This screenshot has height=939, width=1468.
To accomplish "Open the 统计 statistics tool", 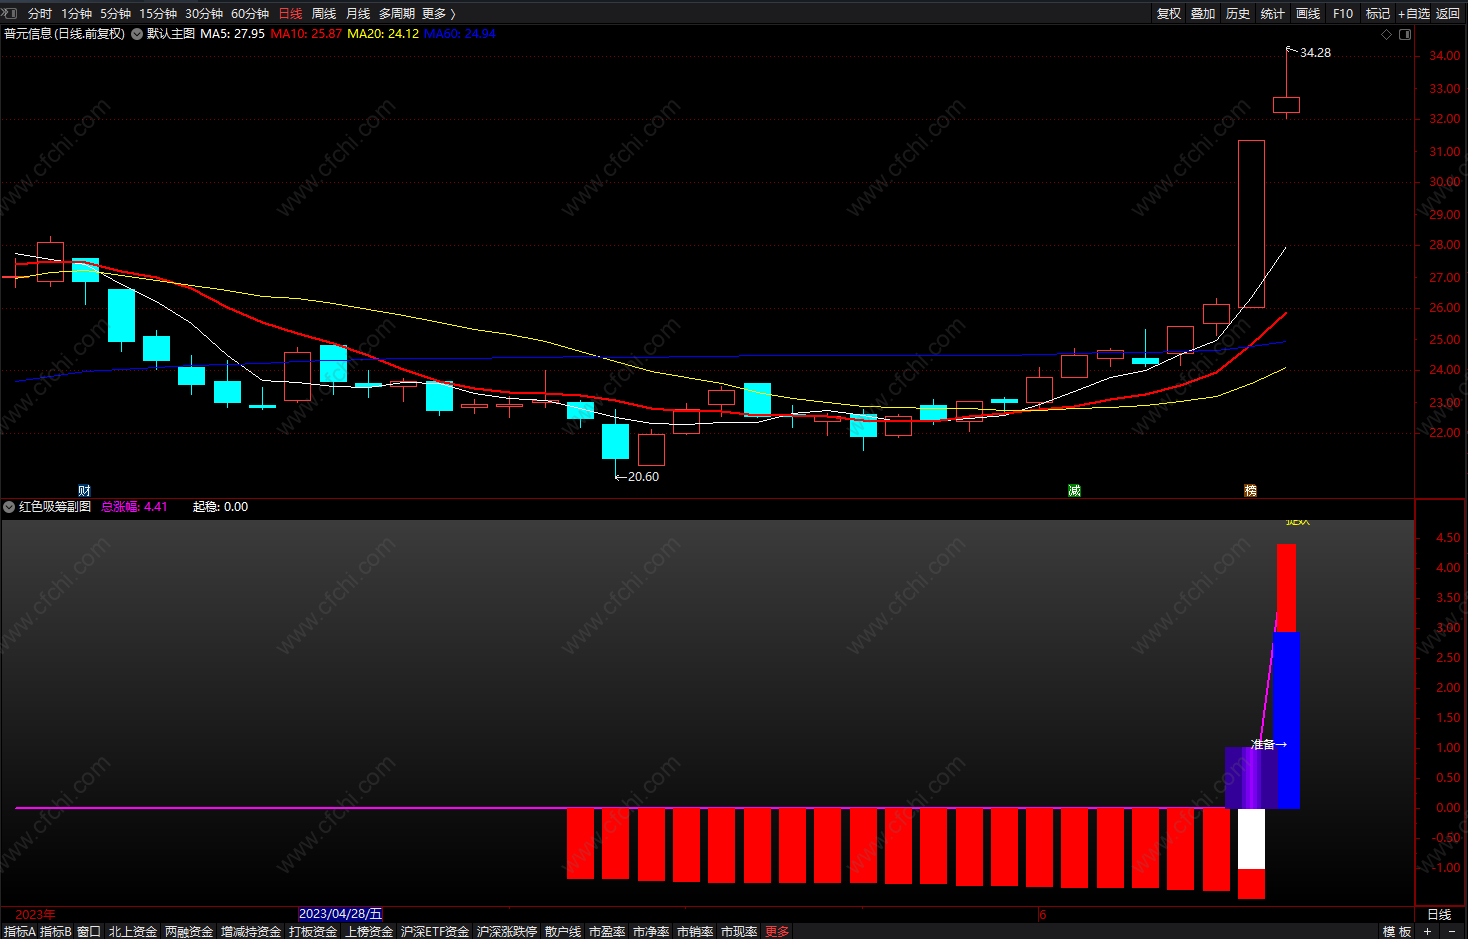I will (x=1273, y=13).
